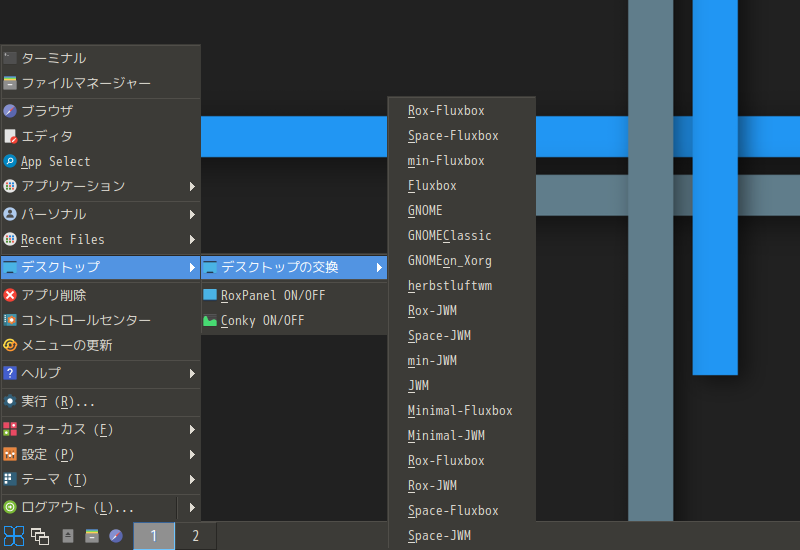This screenshot has height=550, width=800.
Task: Expand the アプリケーション submenu arrow
Action: point(192,186)
